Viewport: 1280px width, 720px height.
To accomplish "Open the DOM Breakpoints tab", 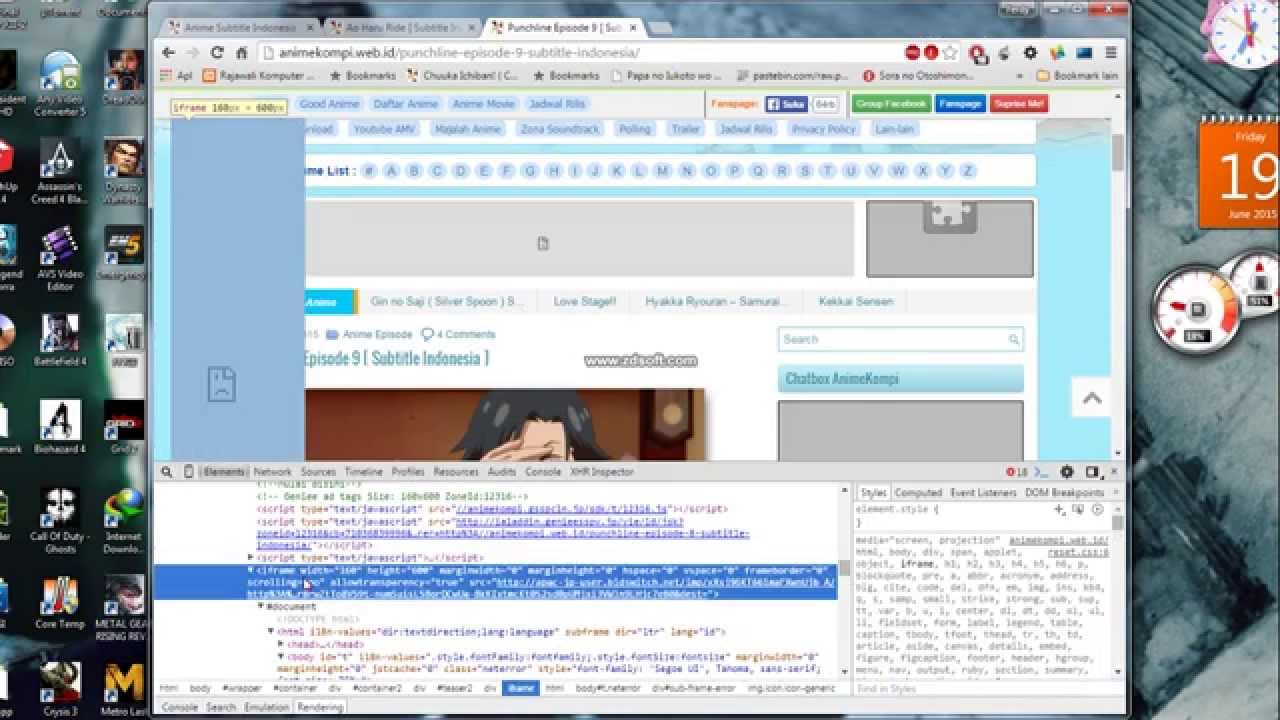I will pos(1064,493).
